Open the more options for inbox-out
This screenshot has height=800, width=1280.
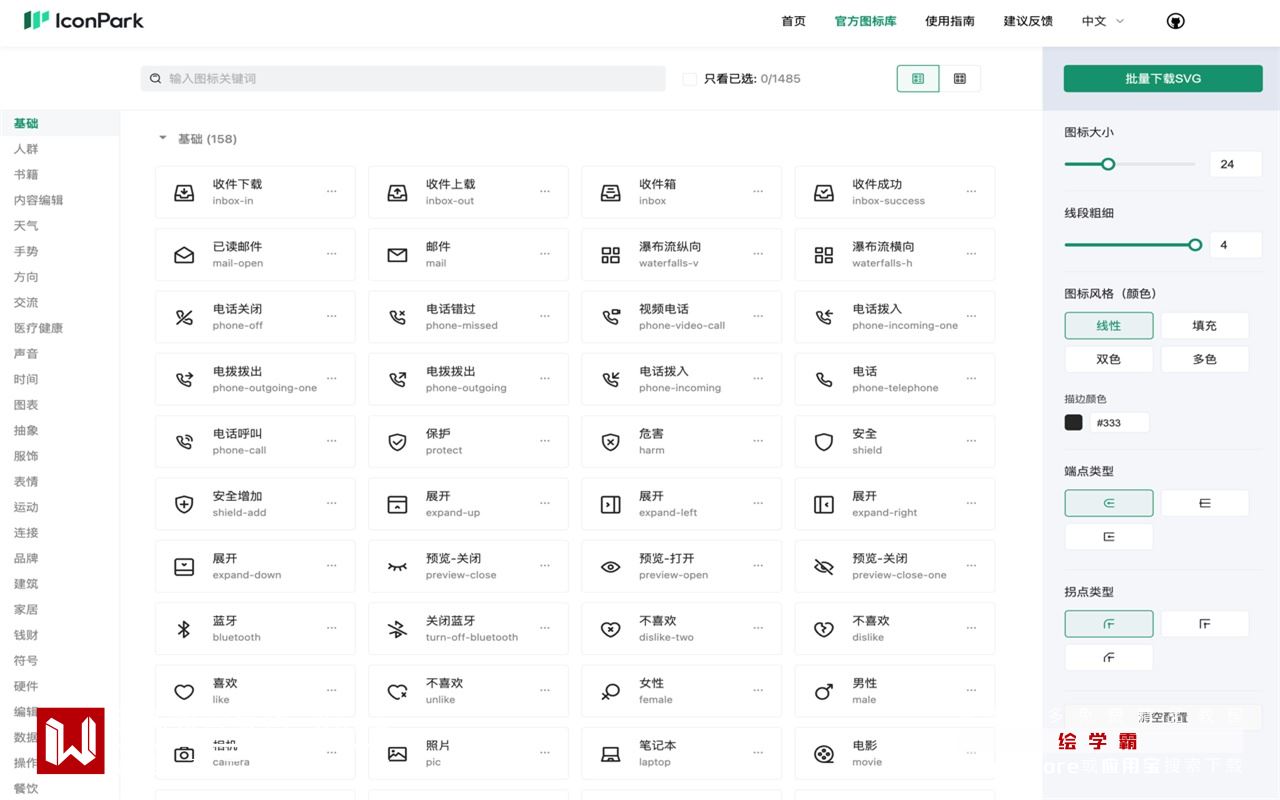pyautogui.click(x=545, y=191)
